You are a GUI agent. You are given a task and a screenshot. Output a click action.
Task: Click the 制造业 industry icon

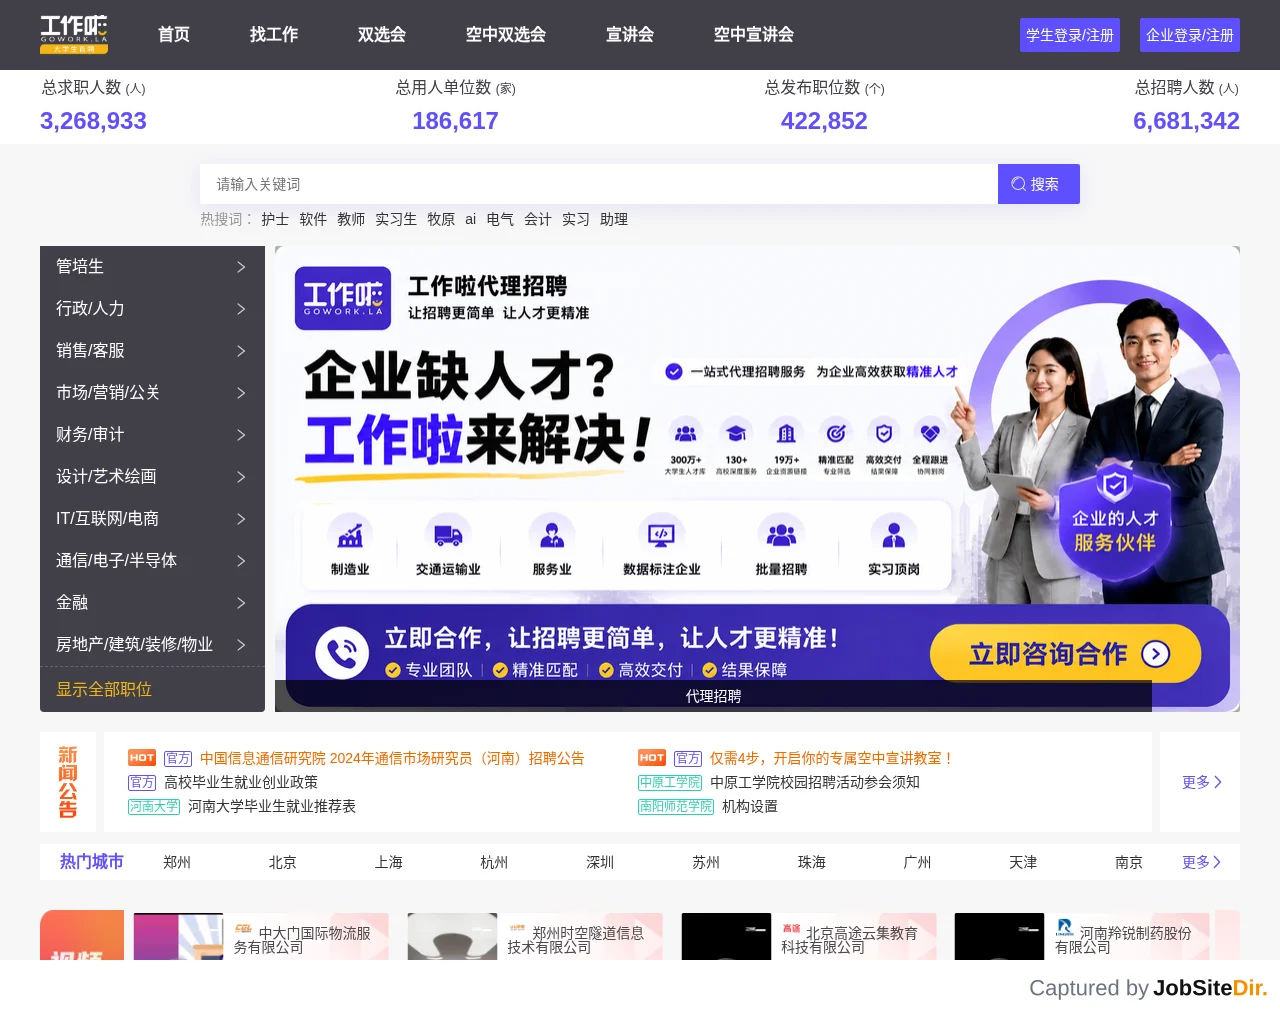350,535
